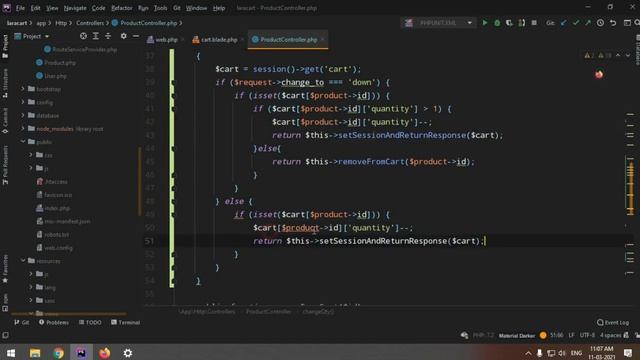Screen dimensions: 640x360
Task: Click the app breadcrumb in navigation bar
Action: 41,23
